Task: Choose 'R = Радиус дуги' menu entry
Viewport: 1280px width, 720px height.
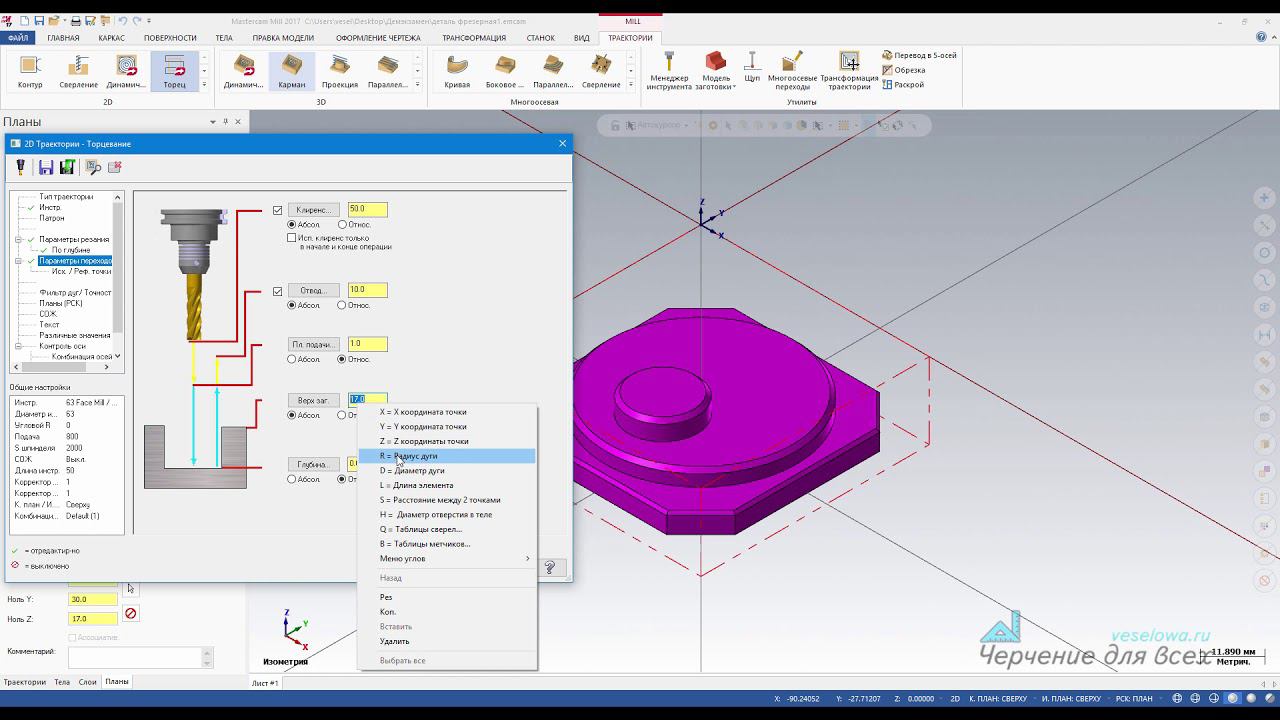Action: [x=447, y=456]
